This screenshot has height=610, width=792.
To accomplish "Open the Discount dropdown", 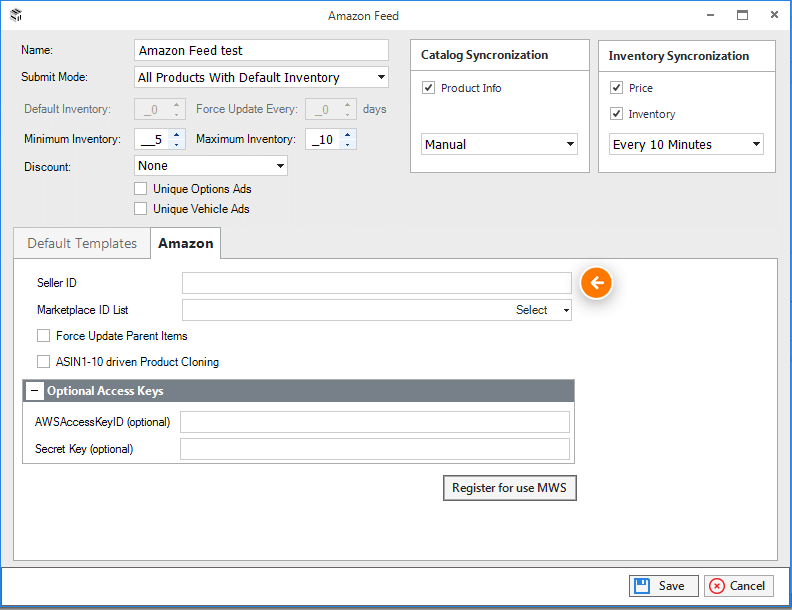I will click(280, 166).
